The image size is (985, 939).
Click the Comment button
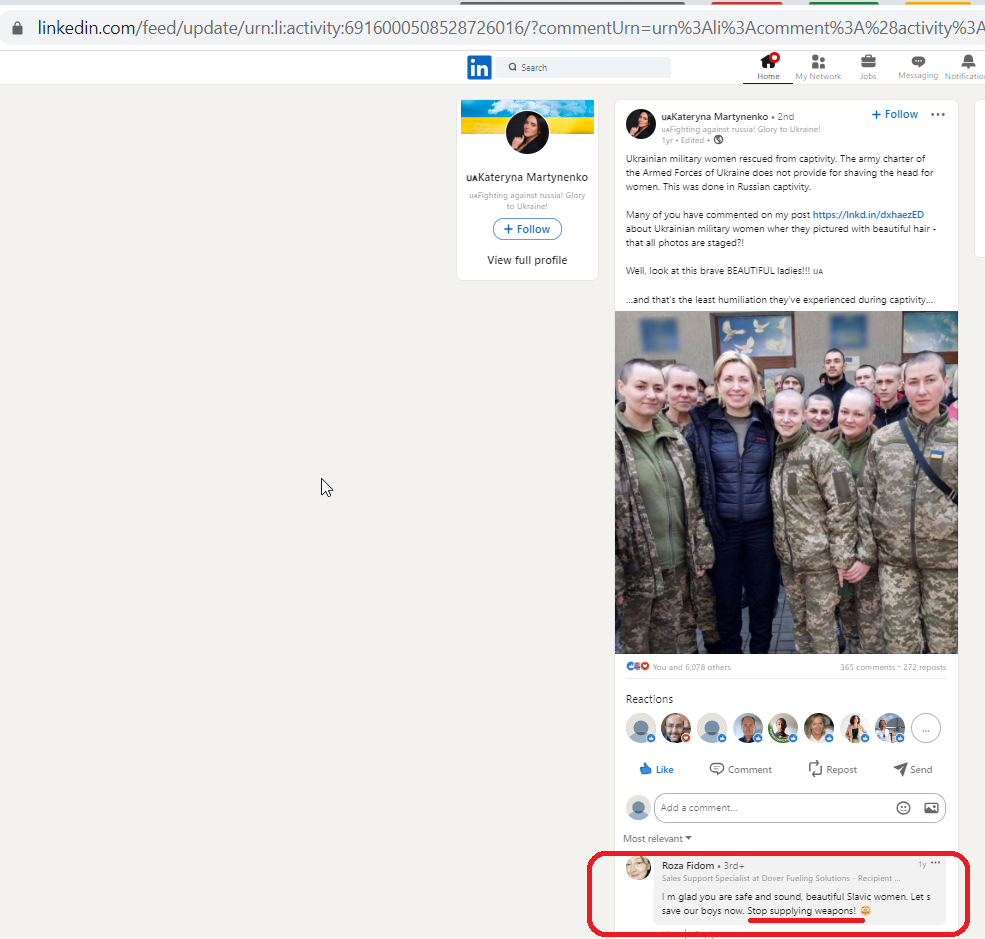click(x=741, y=769)
